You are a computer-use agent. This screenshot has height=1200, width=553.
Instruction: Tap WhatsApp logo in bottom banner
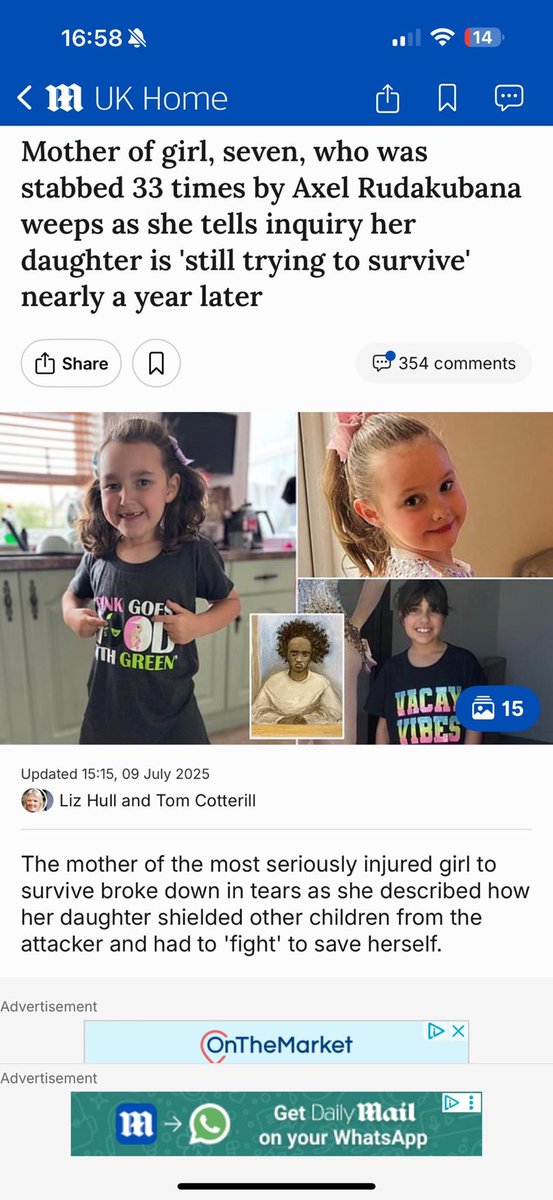(x=209, y=1124)
